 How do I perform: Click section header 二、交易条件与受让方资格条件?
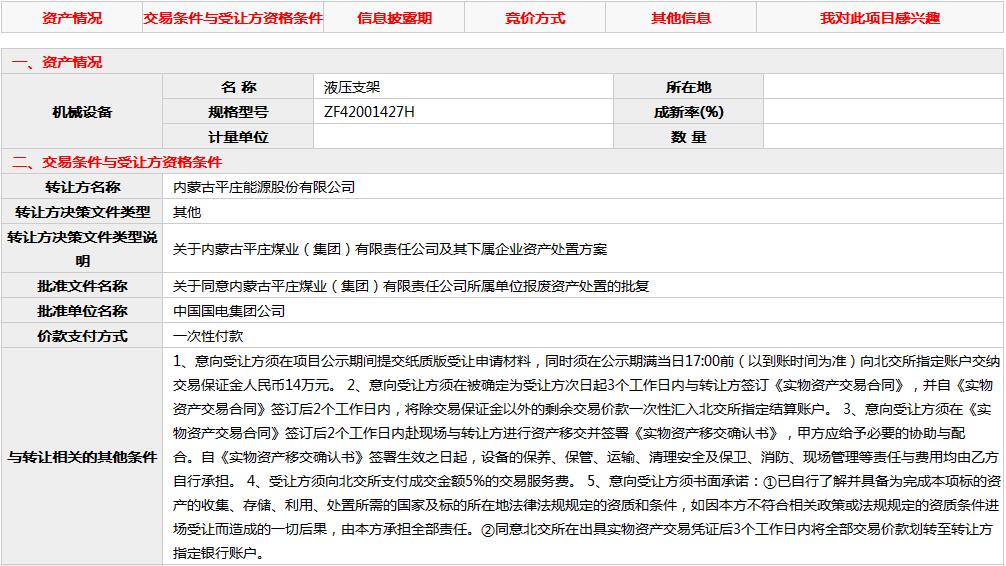[116, 162]
